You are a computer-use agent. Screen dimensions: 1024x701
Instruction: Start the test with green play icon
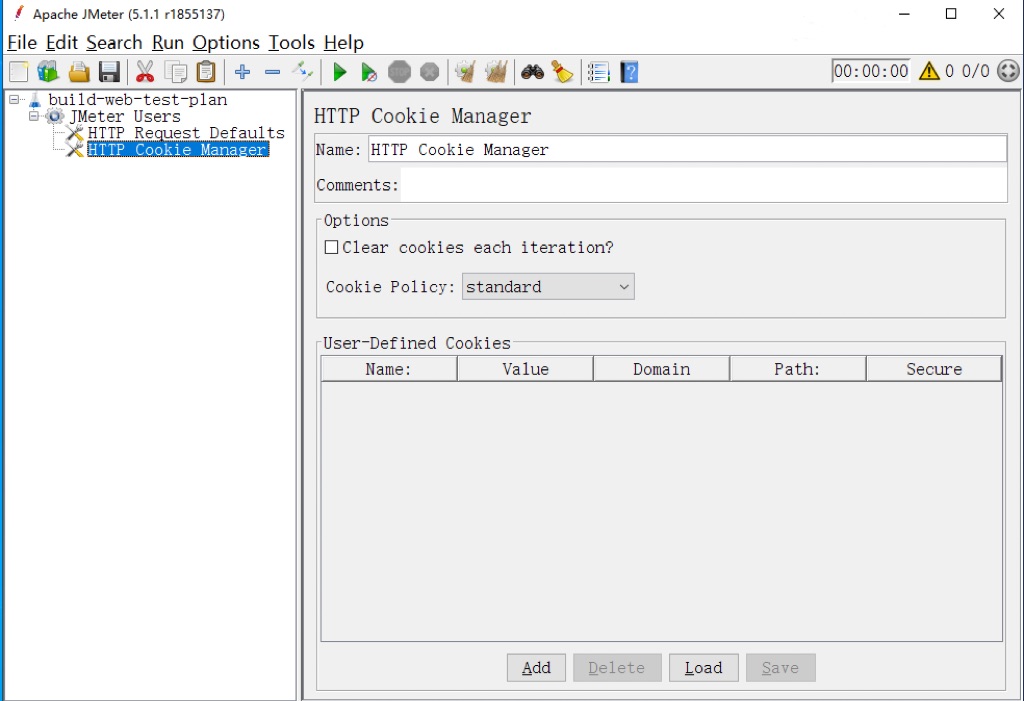[x=339, y=72]
